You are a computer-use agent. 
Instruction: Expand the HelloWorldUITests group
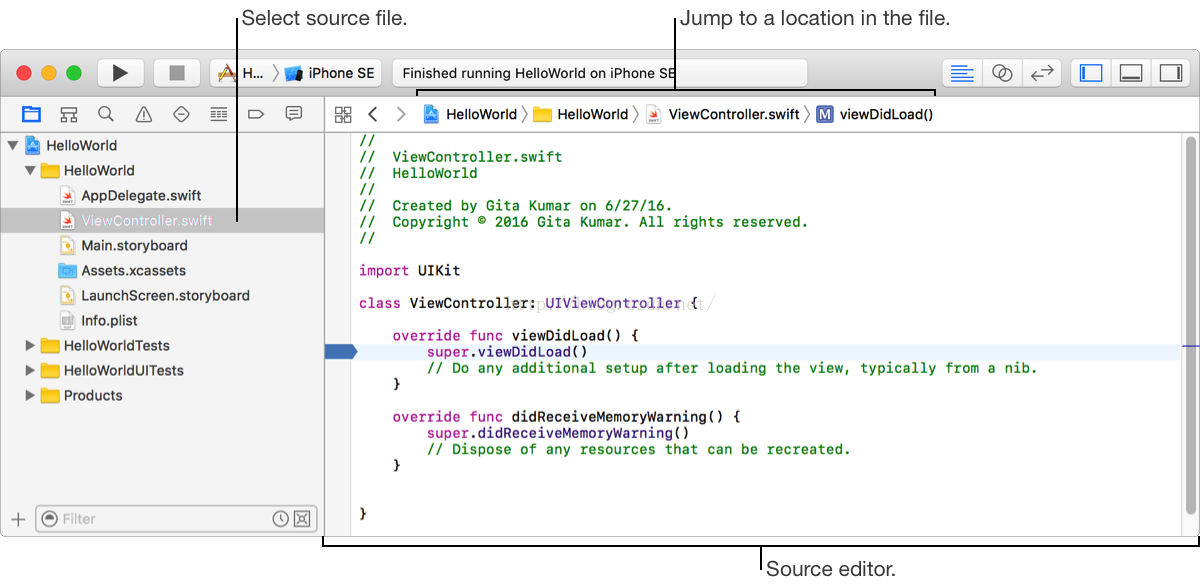point(30,370)
